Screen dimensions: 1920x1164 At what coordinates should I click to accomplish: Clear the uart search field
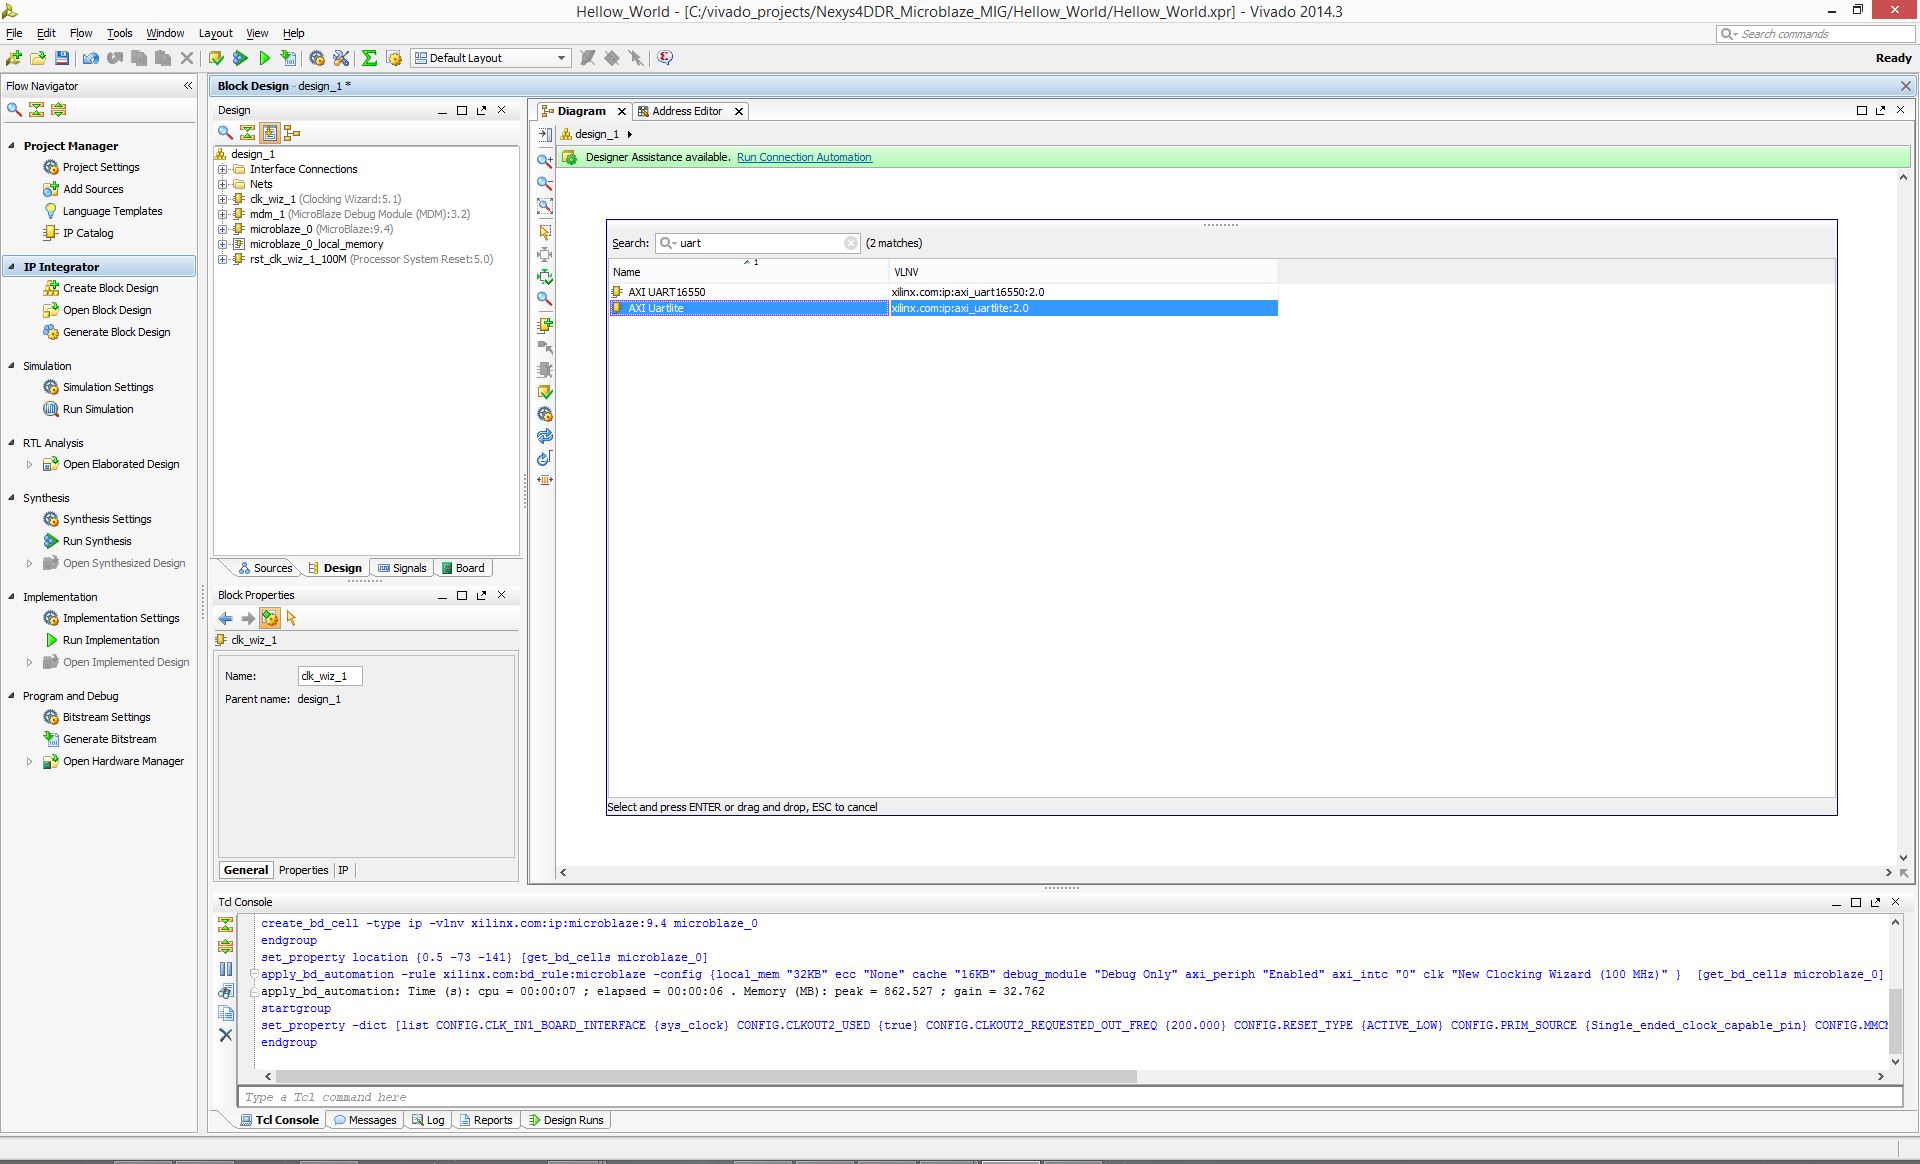pos(850,243)
